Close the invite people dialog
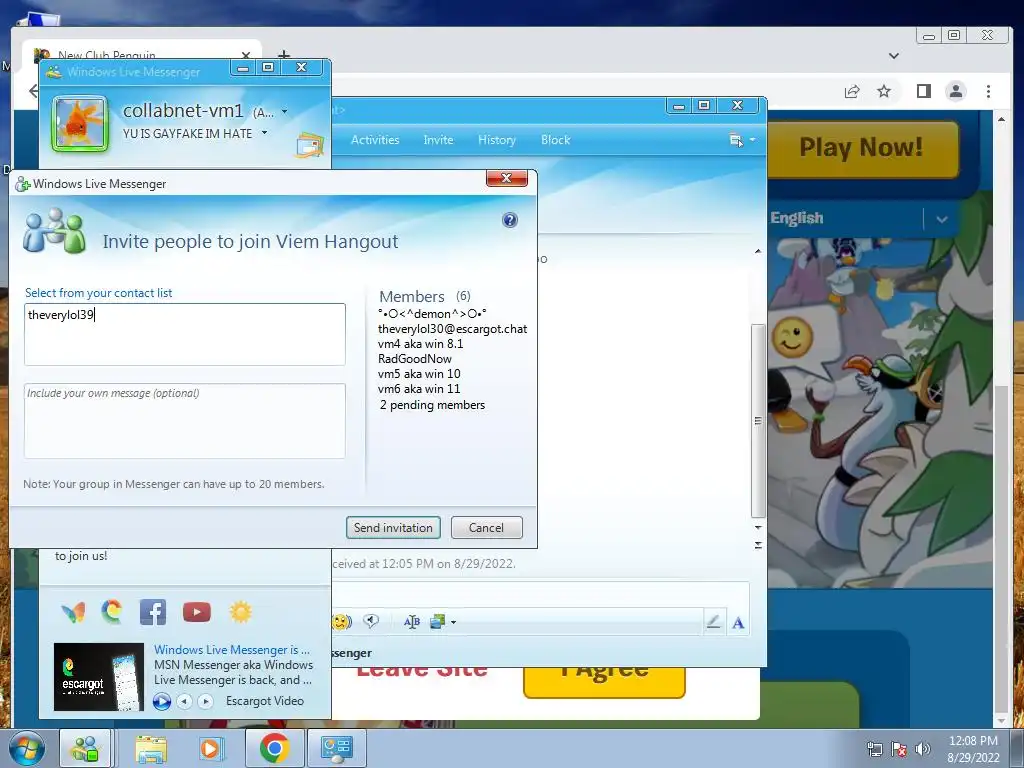 pos(506,178)
